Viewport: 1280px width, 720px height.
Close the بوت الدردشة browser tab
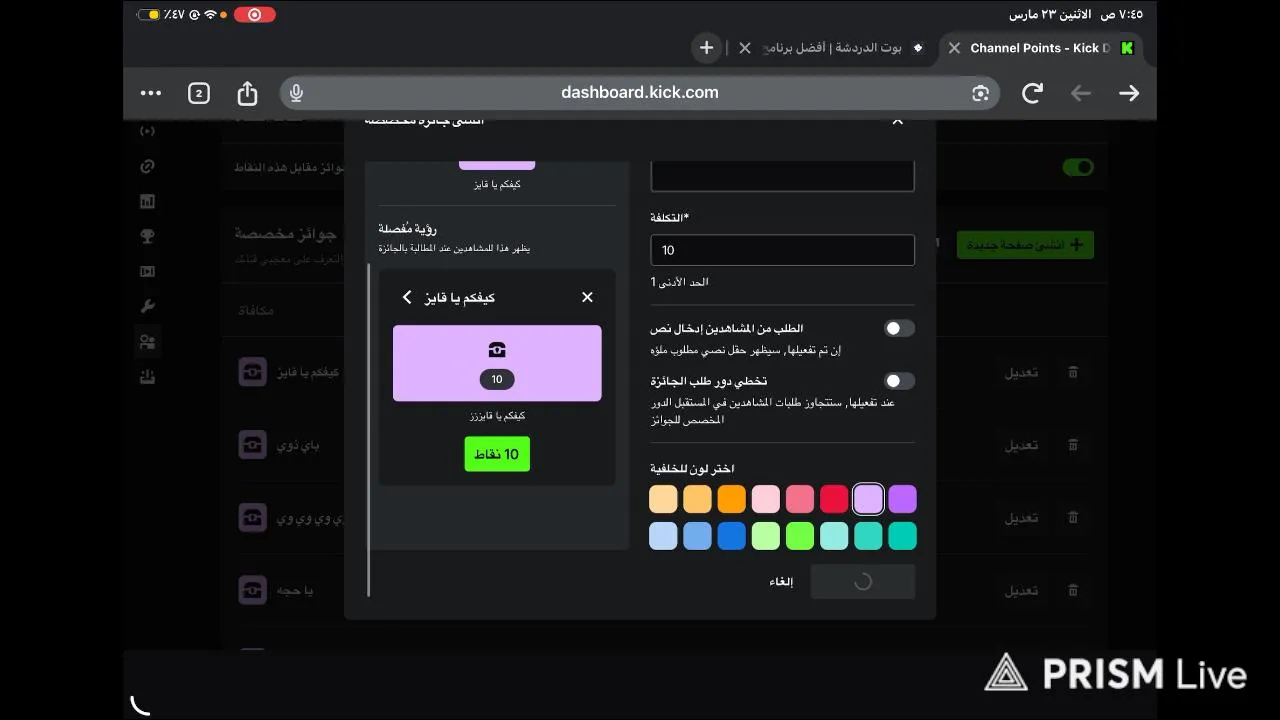click(x=745, y=48)
